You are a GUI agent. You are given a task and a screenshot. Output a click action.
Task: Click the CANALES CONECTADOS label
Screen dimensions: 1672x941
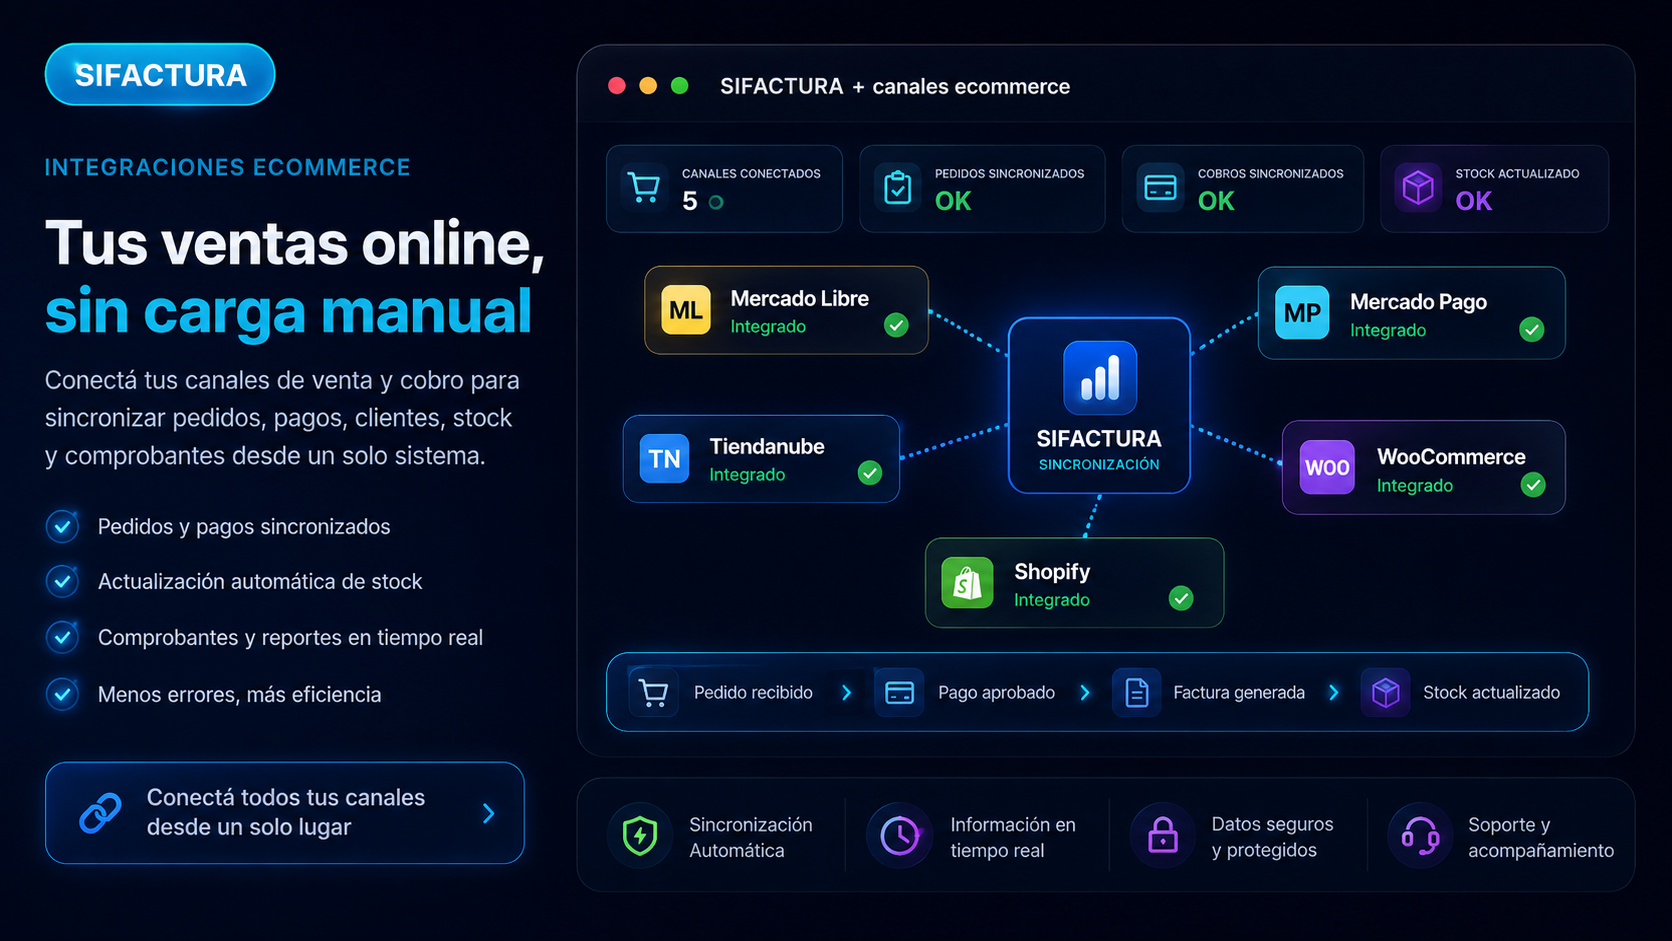[x=751, y=174]
